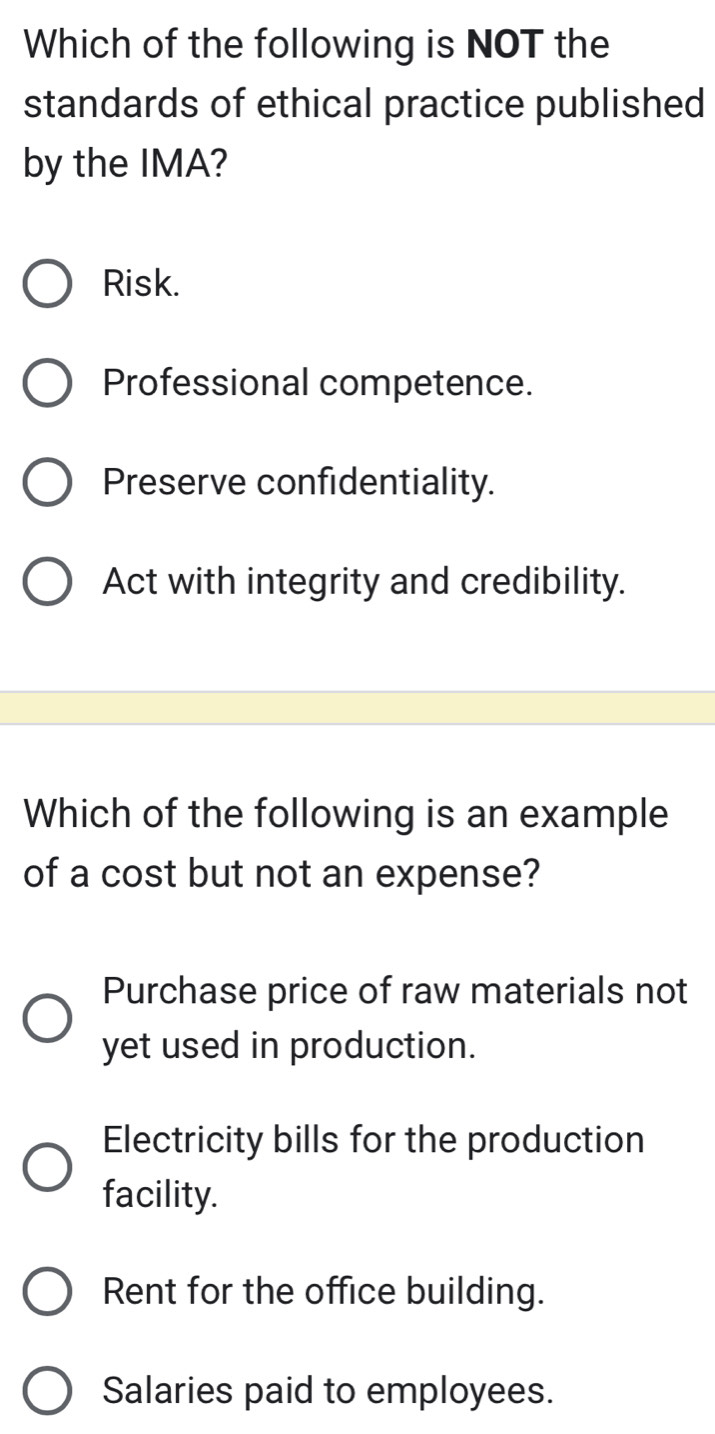The height and width of the screenshot is (1434, 715).
Task: Click the 'Act with integrity and credibility.' text
Action: click(365, 582)
